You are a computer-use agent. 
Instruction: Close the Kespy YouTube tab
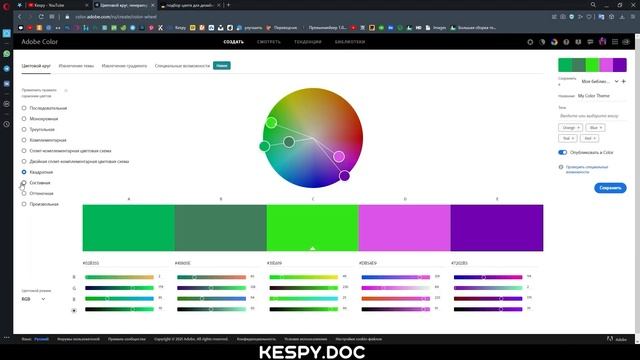pyautogui.click(x=87, y=5)
